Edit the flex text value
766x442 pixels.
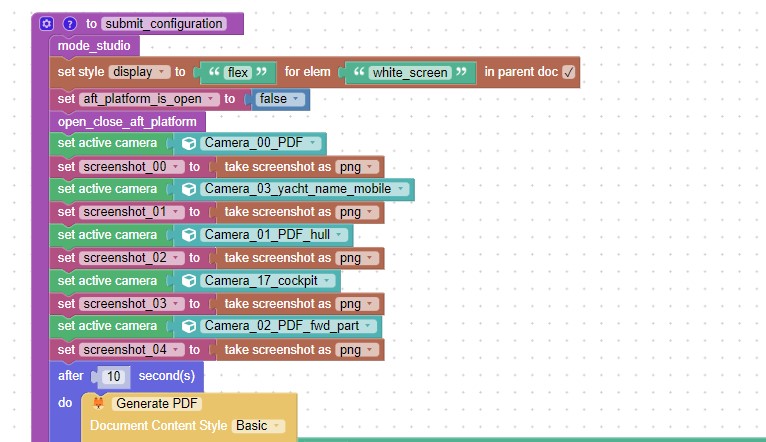click(238, 73)
